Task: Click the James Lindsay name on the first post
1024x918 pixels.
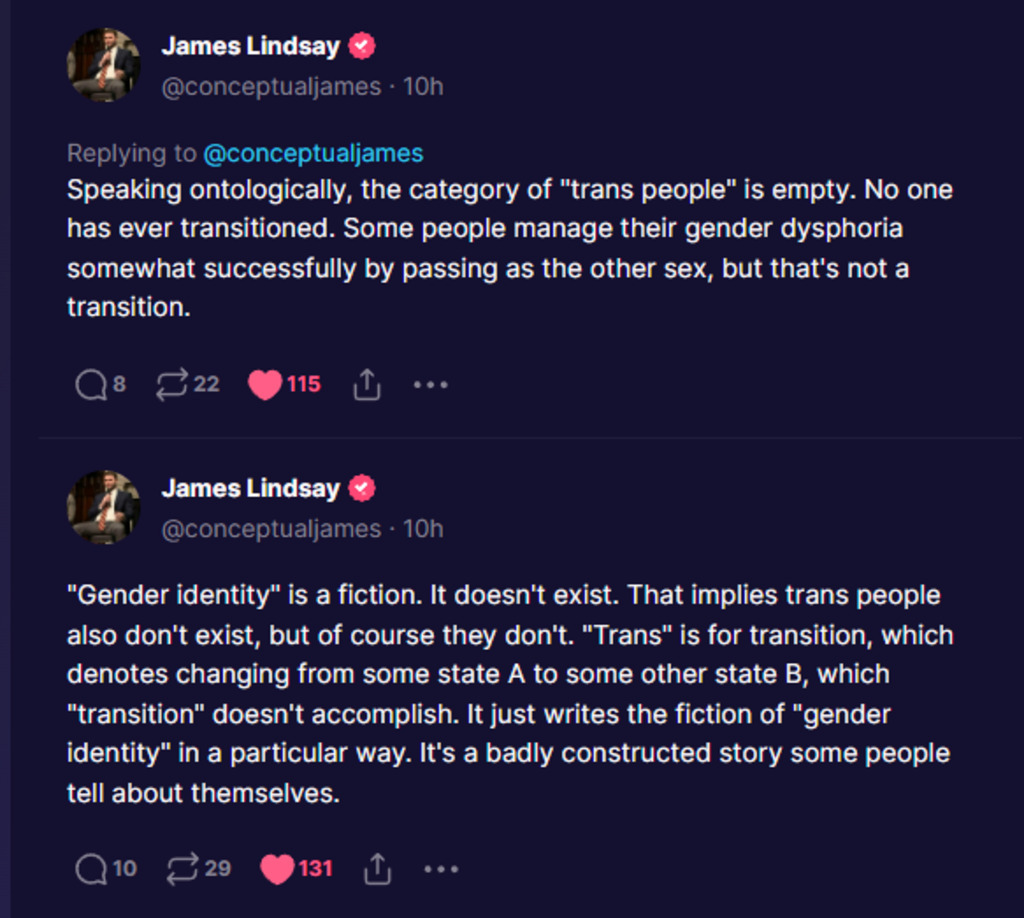Action: pyautogui.click(x=250, y=46)
